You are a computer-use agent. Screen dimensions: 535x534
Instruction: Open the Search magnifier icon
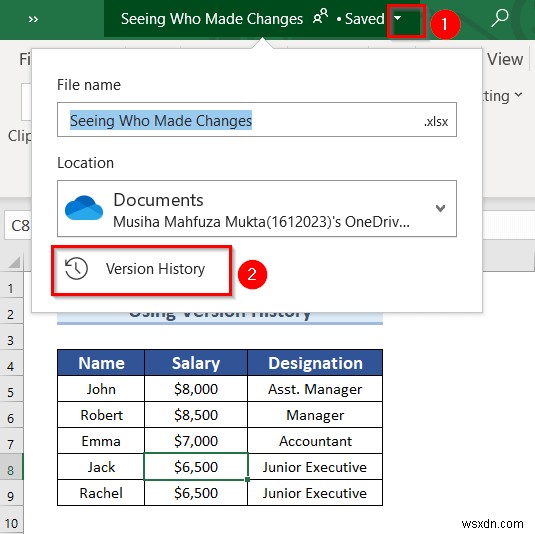[500, 18]
